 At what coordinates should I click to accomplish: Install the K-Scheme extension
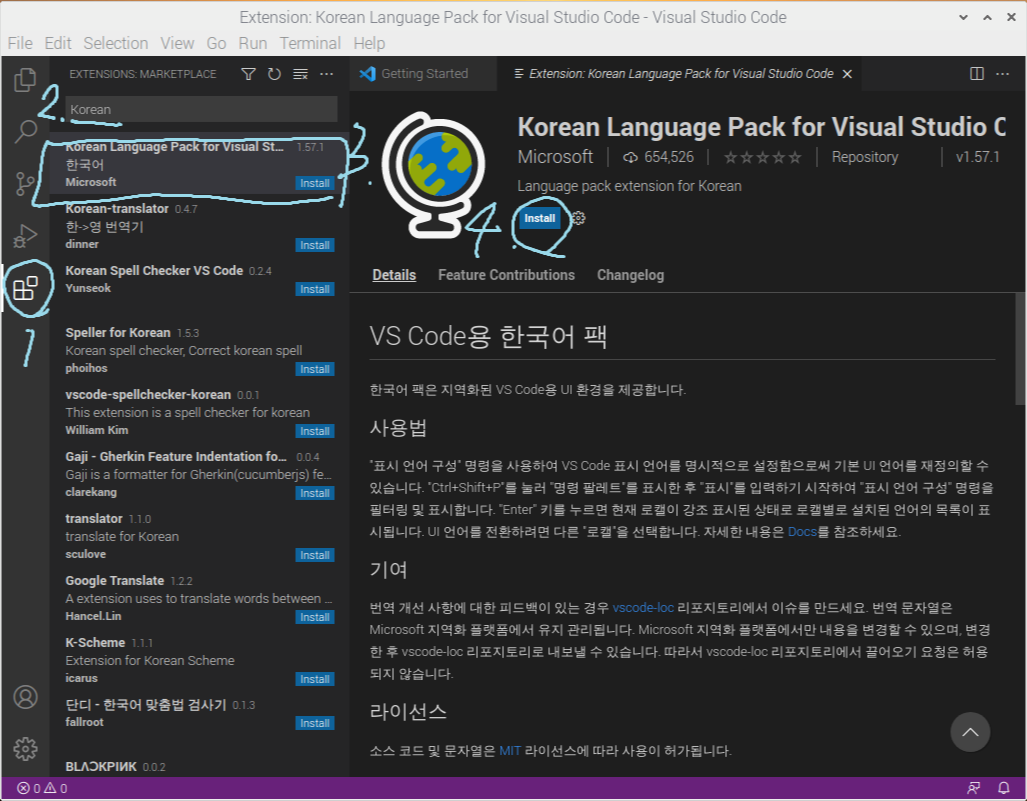pyautogui.click(x=314, y=679)
